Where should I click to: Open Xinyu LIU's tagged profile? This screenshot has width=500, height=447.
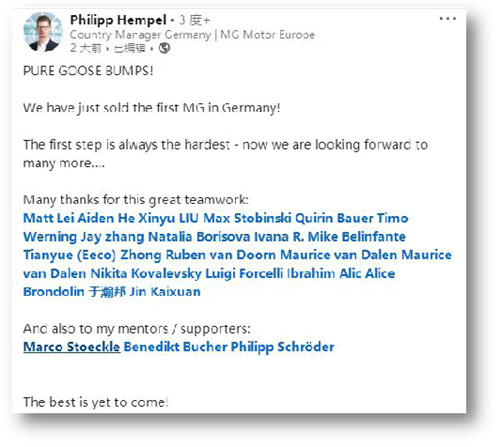tap(168, 218)
